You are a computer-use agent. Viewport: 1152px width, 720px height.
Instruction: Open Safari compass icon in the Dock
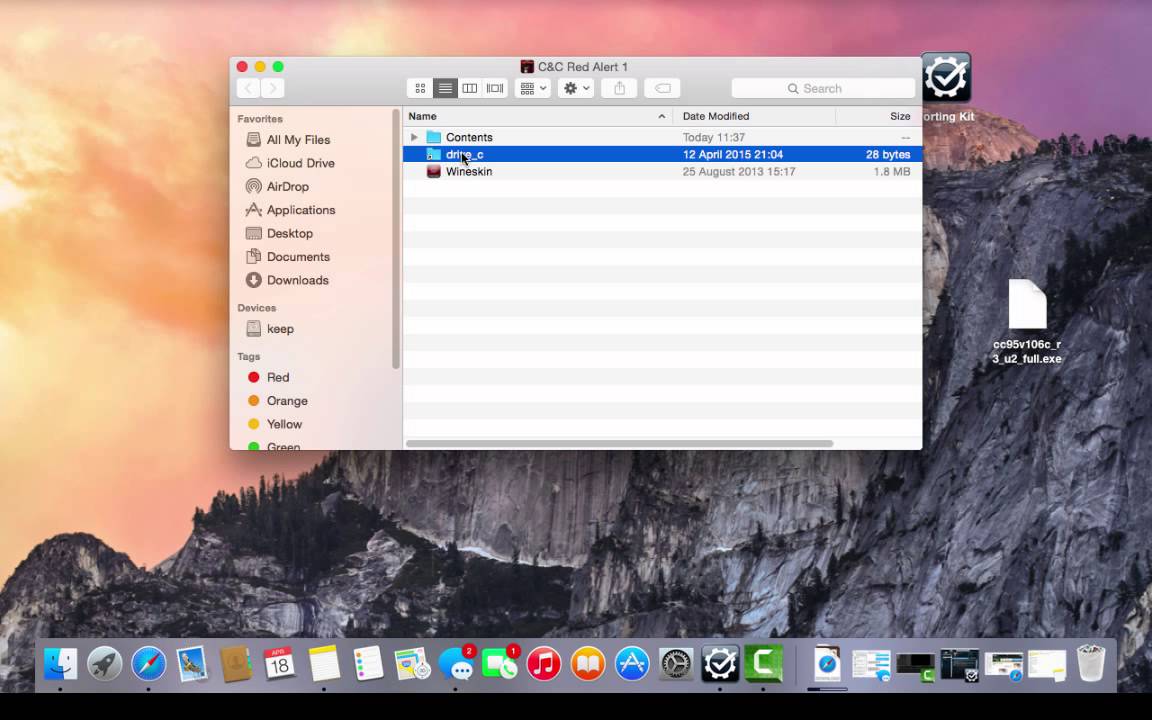click(x=148, y=664)
